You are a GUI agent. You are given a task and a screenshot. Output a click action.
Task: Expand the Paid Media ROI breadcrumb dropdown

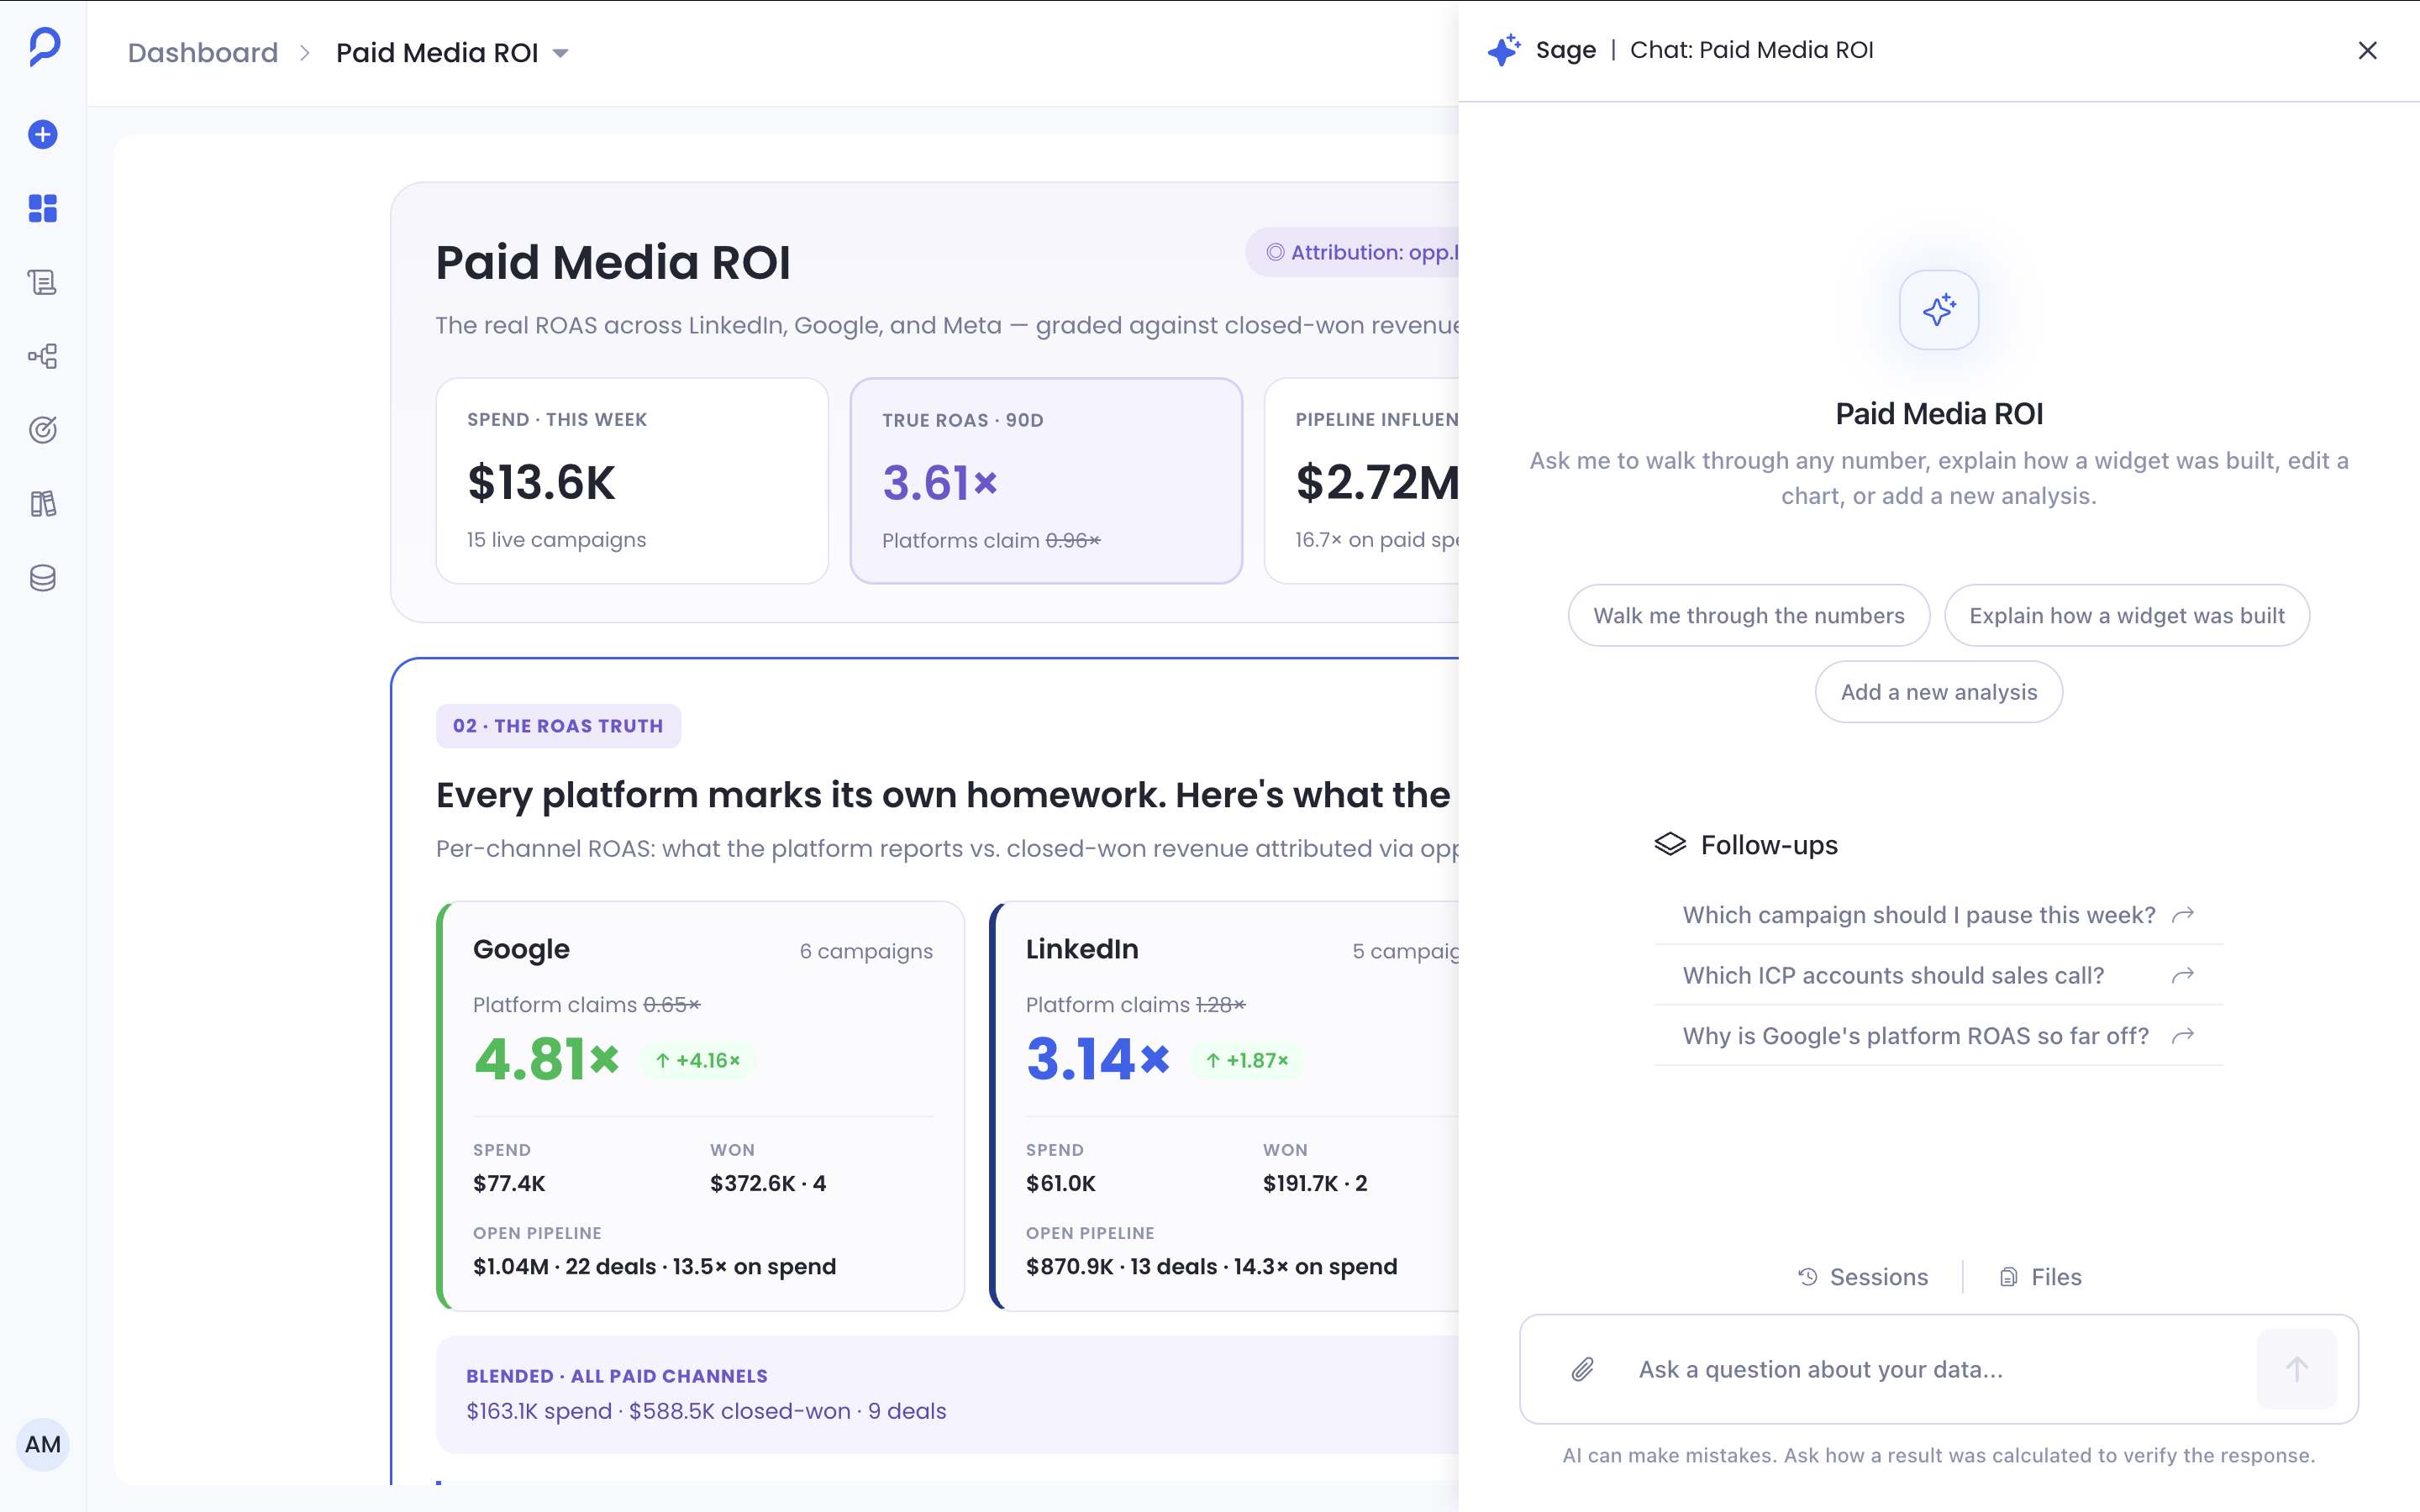pos(561,53)
